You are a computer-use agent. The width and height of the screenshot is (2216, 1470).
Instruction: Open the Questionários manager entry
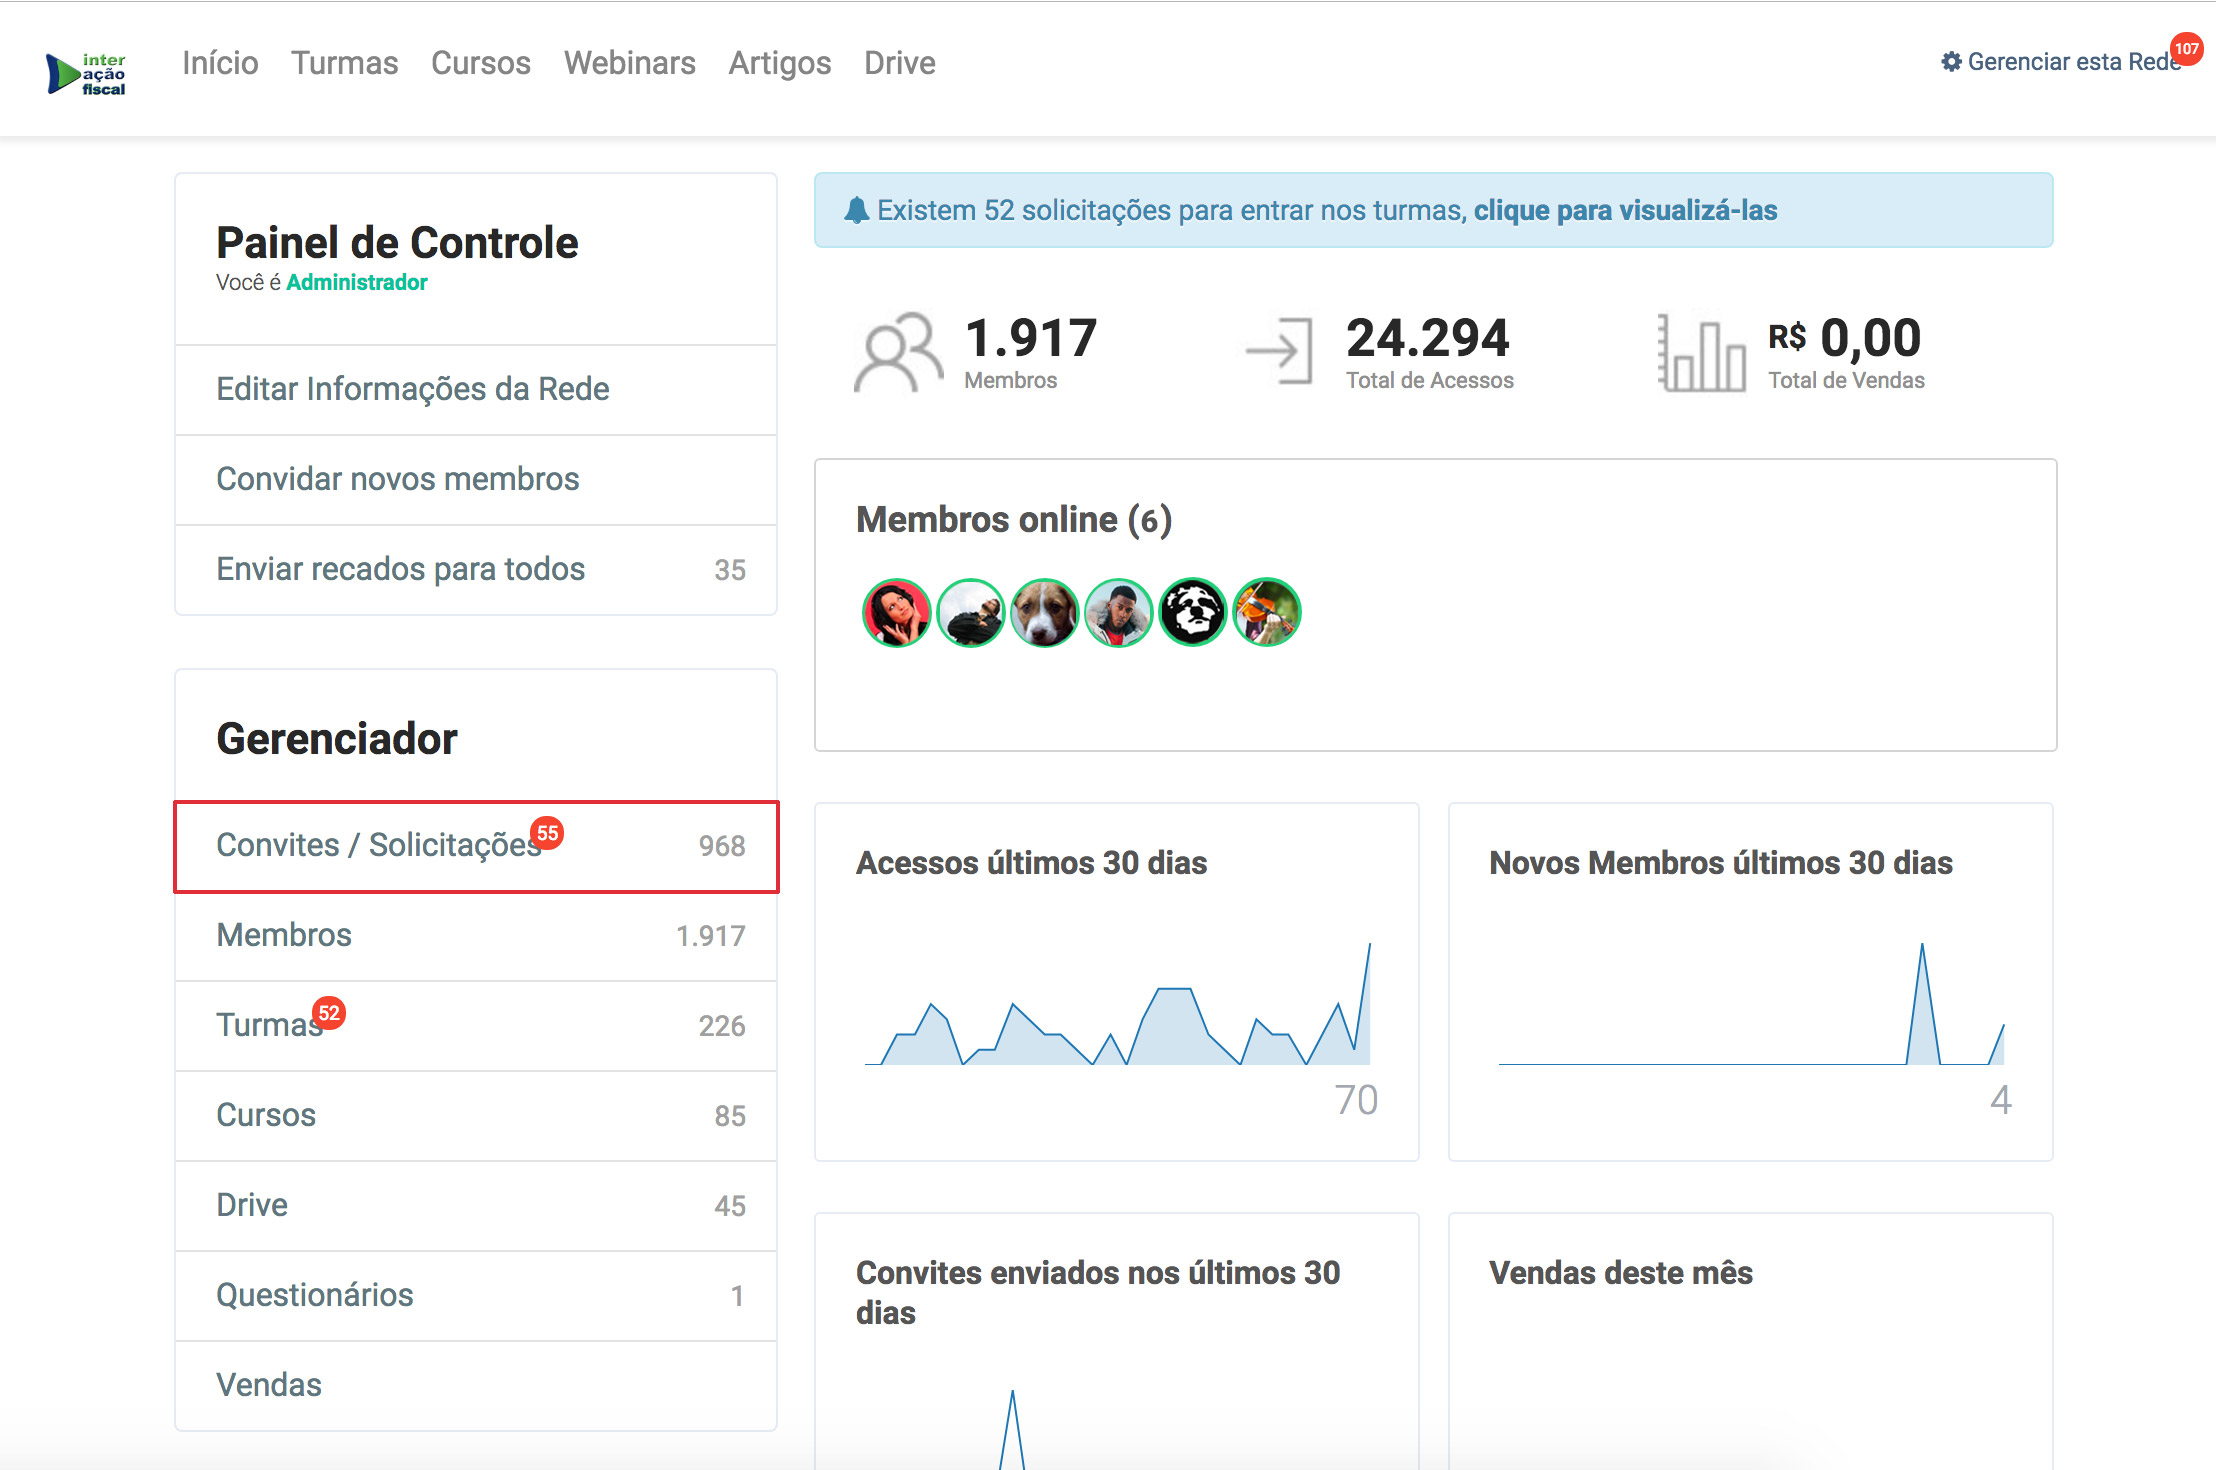tap(315, 1295)
